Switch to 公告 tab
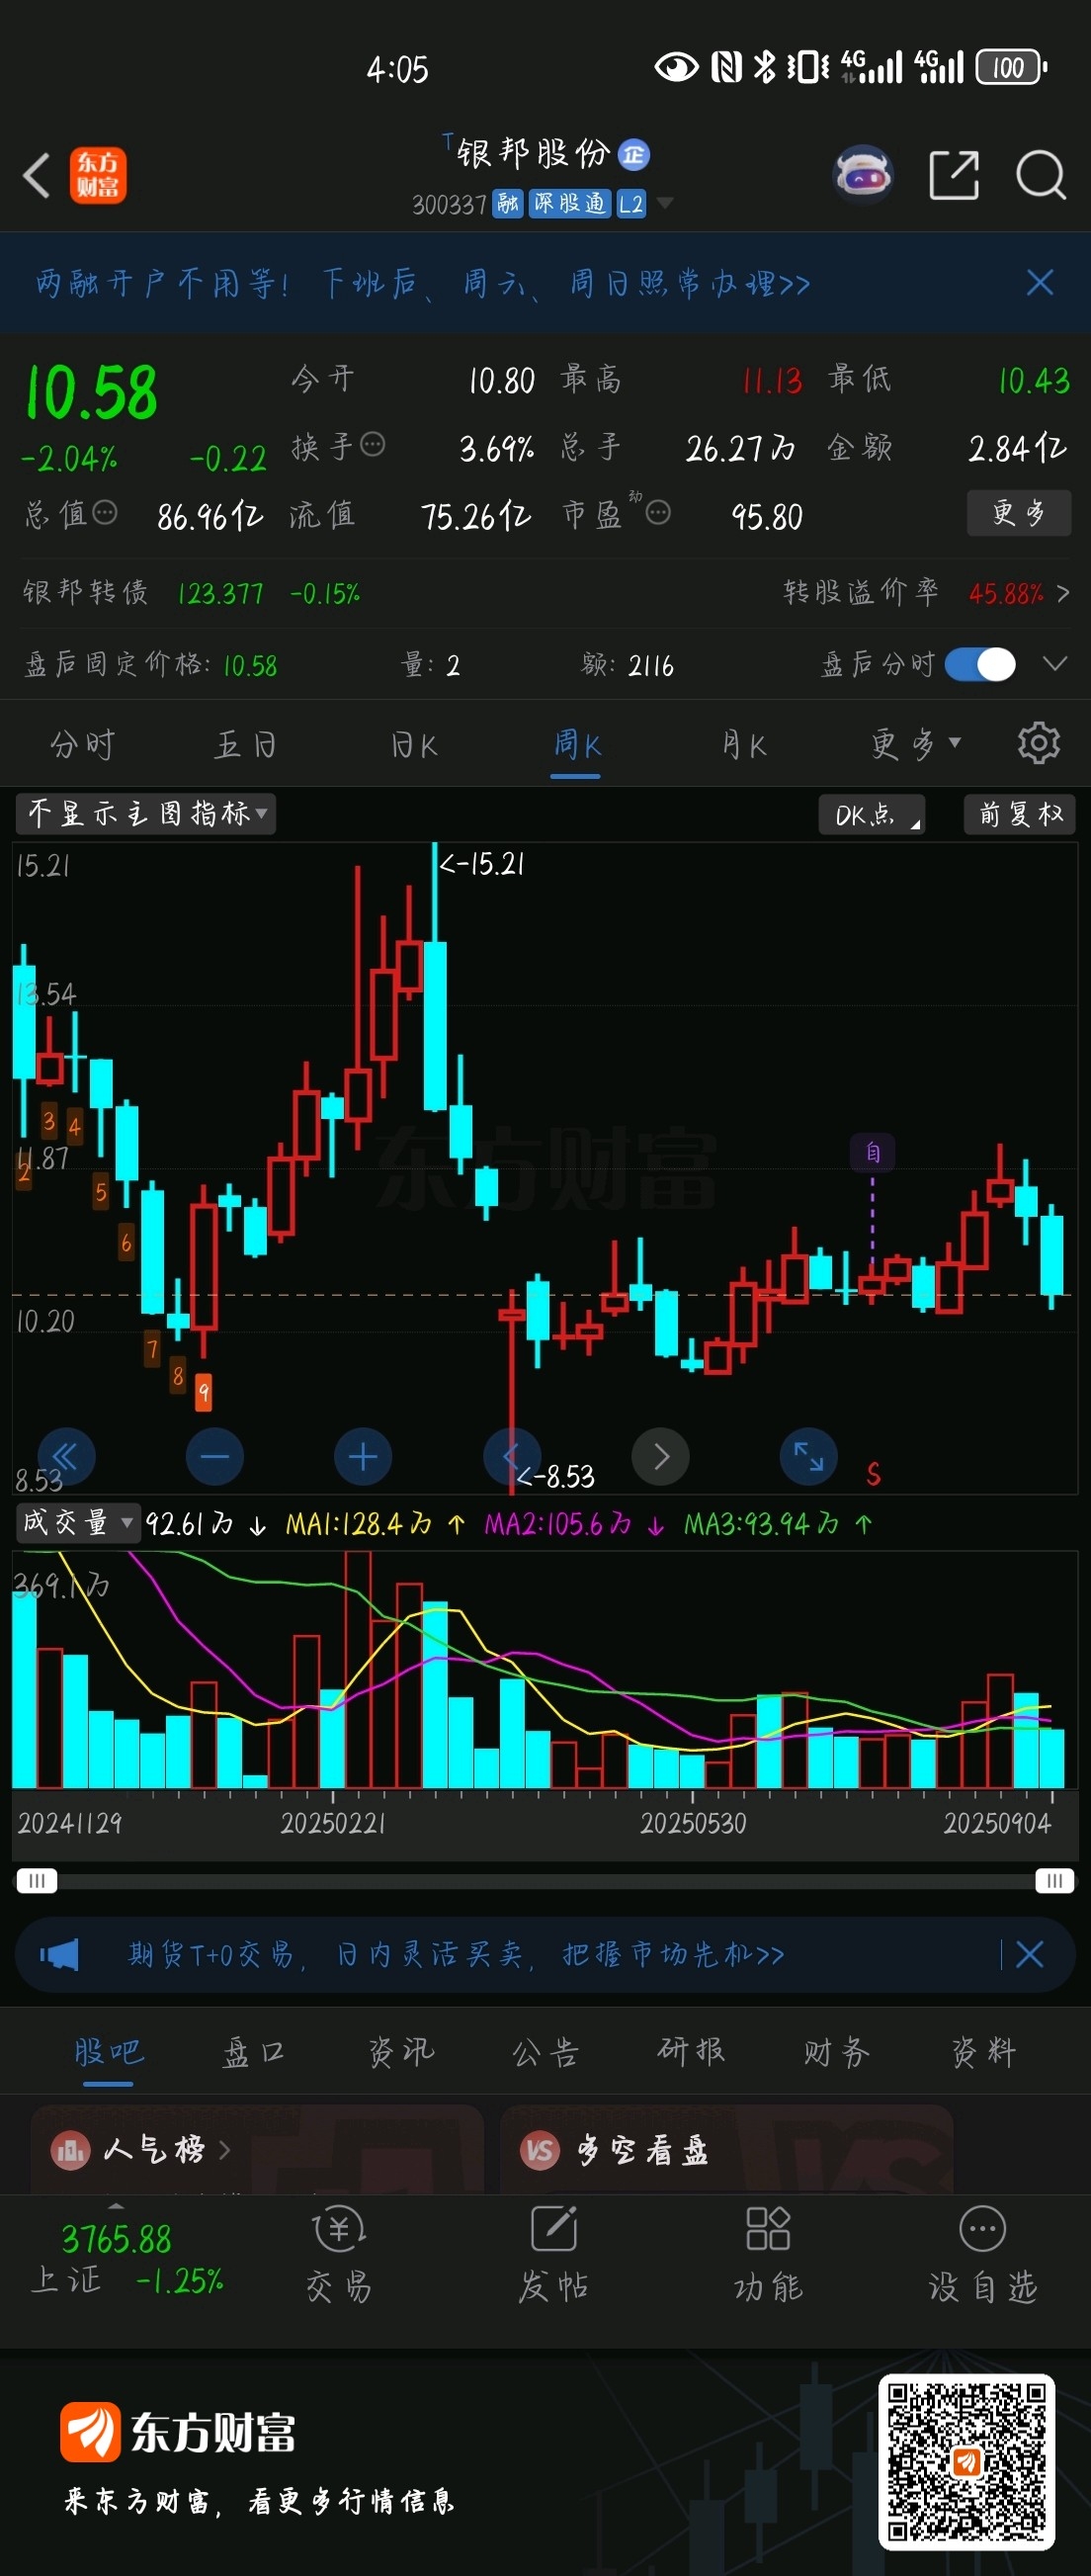This screenshot has height=2576, width=1091. tap(546, 2052)
